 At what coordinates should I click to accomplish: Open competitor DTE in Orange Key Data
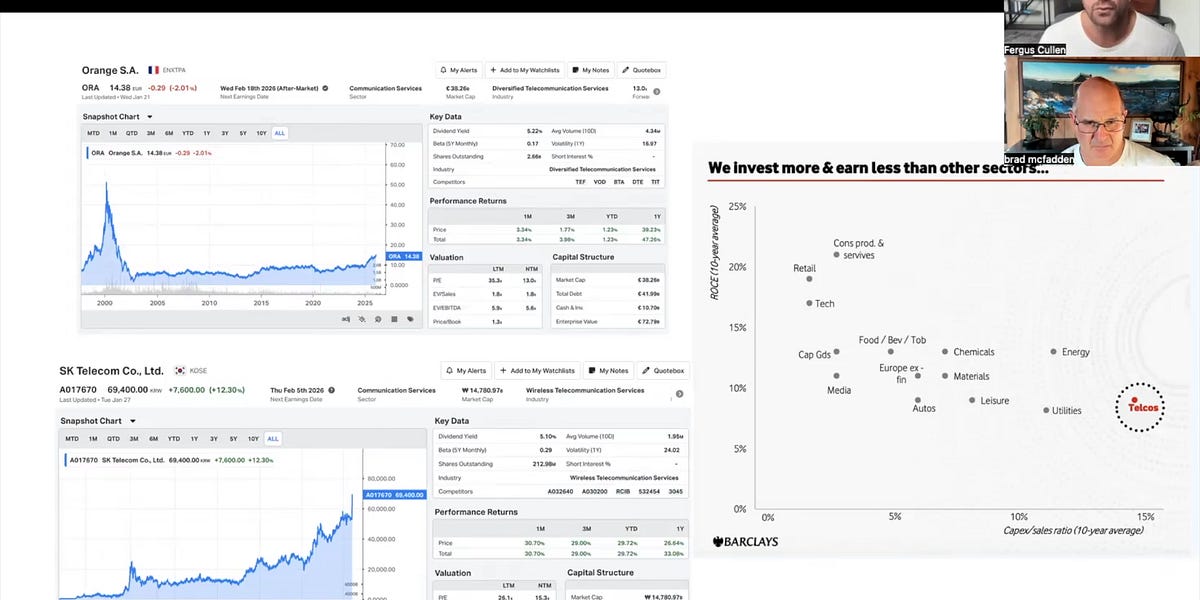[x=637, y=182]
